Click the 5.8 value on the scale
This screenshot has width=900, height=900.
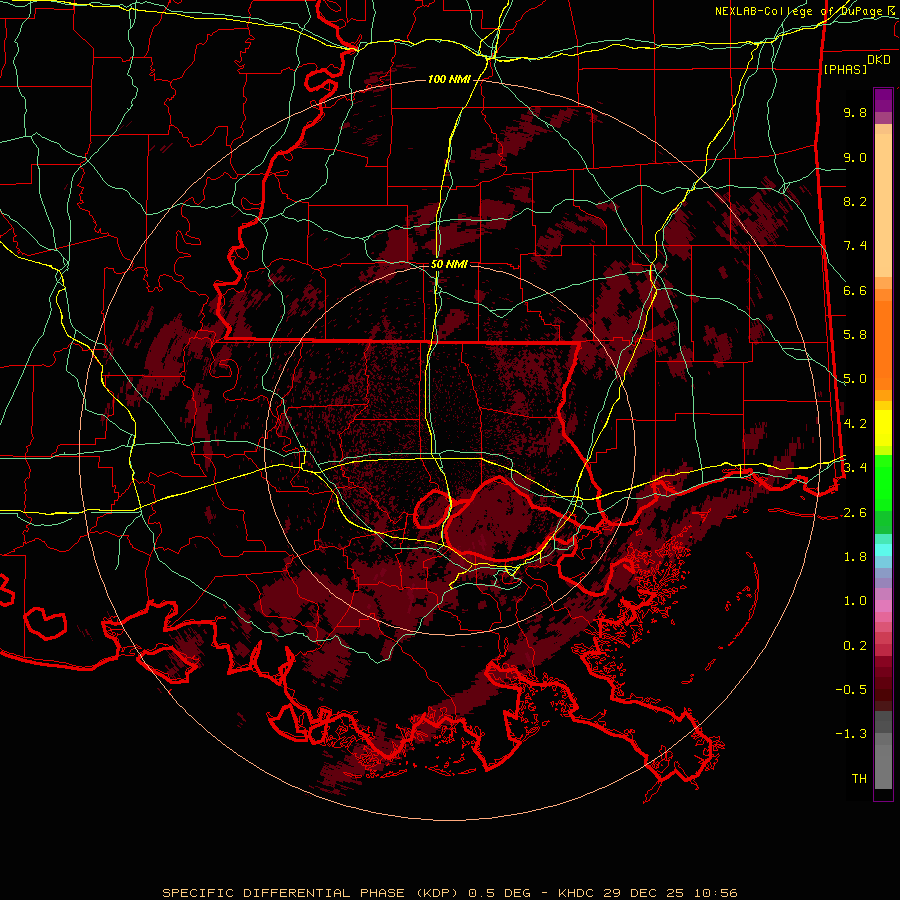click(x=855, y=335)
